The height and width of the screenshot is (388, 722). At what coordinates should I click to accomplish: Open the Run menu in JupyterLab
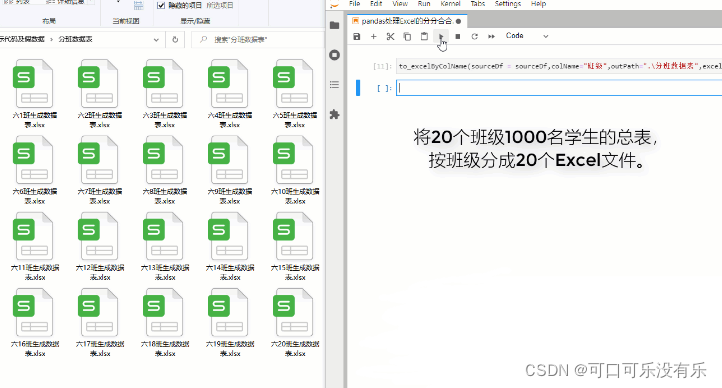coord(424,4)
